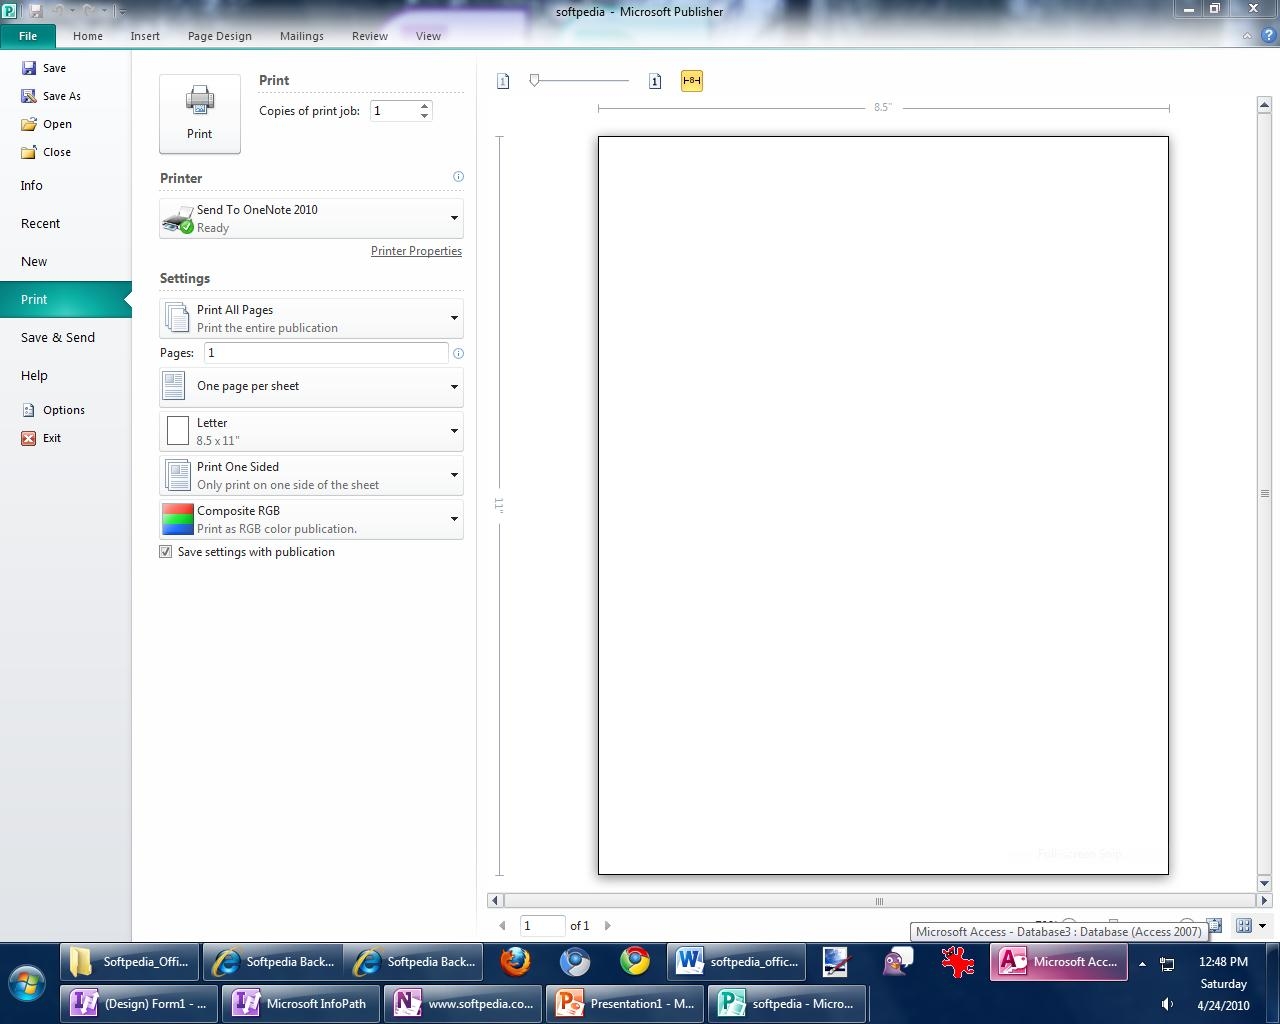This screenshot has height=1024, width=1280.
Task: Open the Print All Pages dropdown
Action: tap(454, 318)
